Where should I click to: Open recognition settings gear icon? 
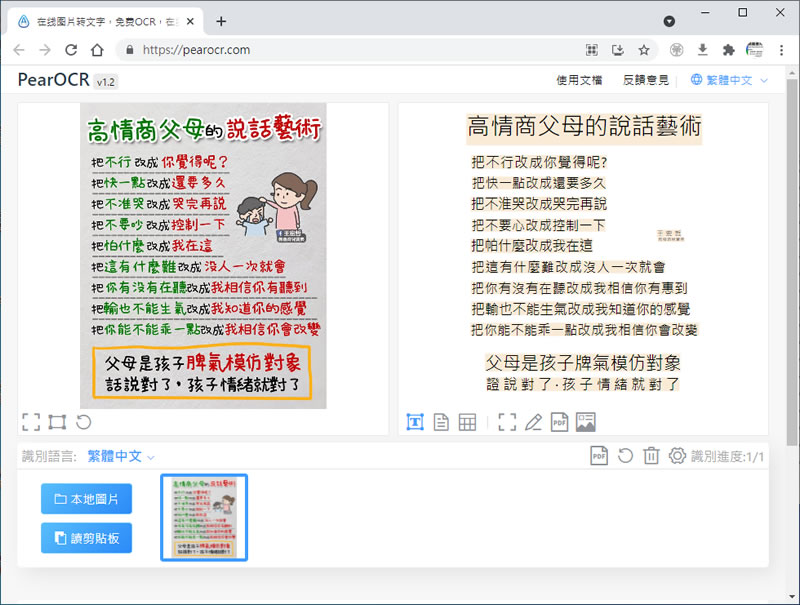click(677, 456)
